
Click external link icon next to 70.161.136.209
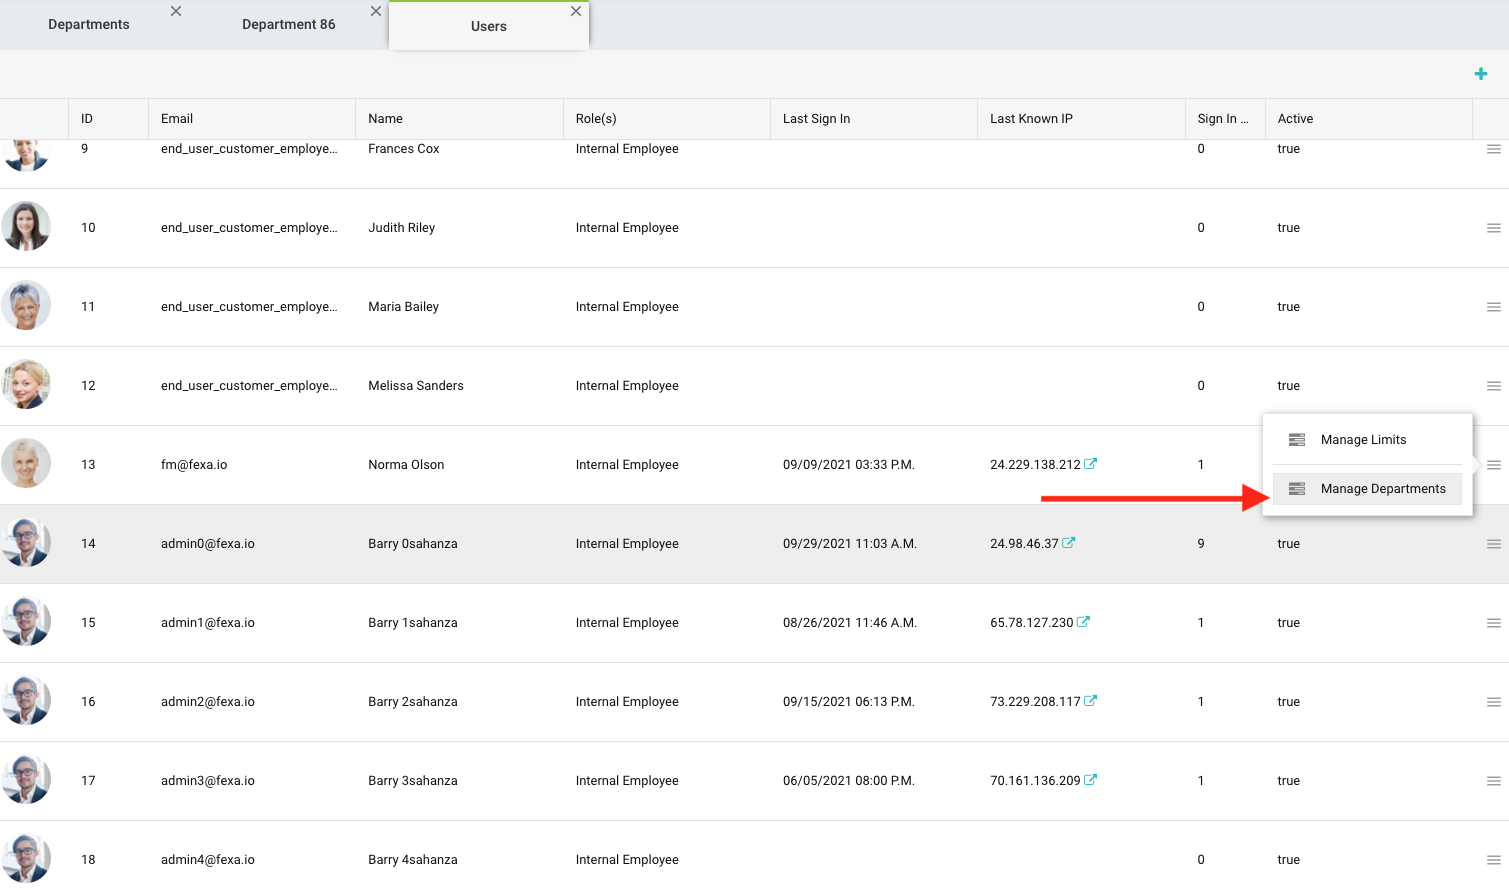click(1091, 780)
